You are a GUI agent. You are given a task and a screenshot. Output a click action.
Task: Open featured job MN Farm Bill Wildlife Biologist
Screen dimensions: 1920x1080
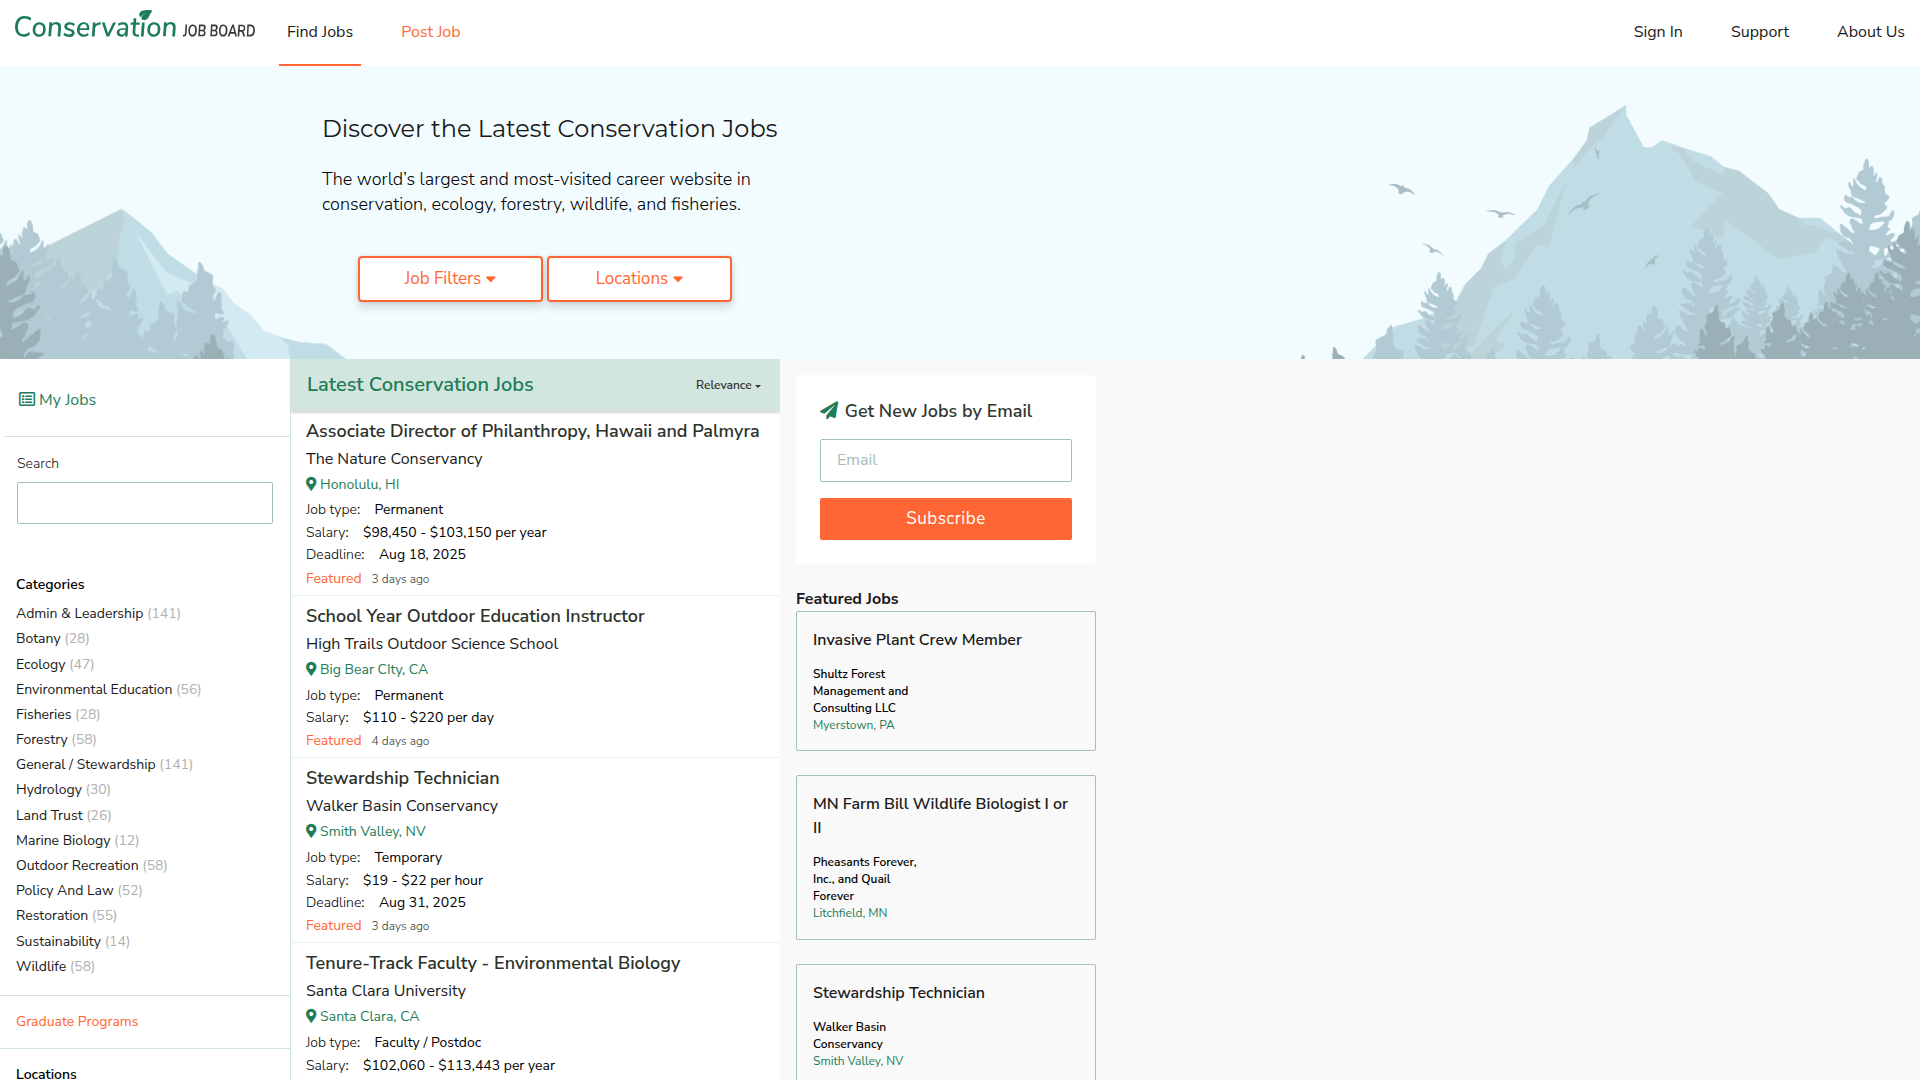click(x=940, y=816)
